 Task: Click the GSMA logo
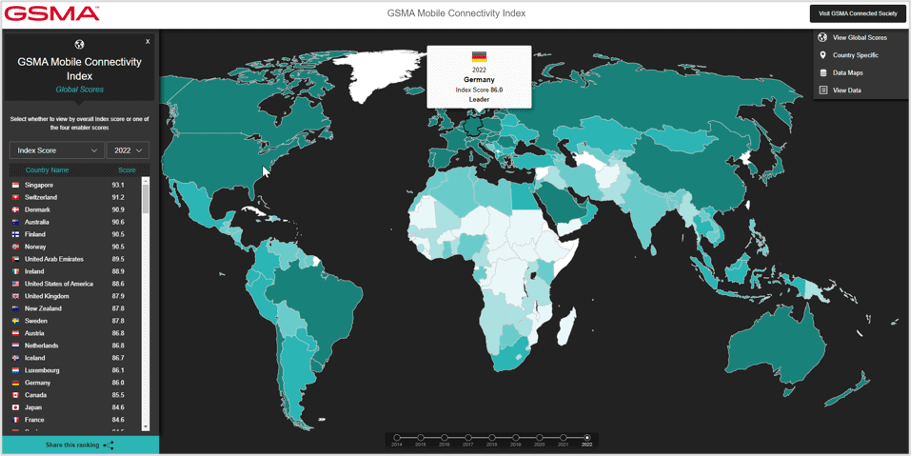click(x=53, y=13)
